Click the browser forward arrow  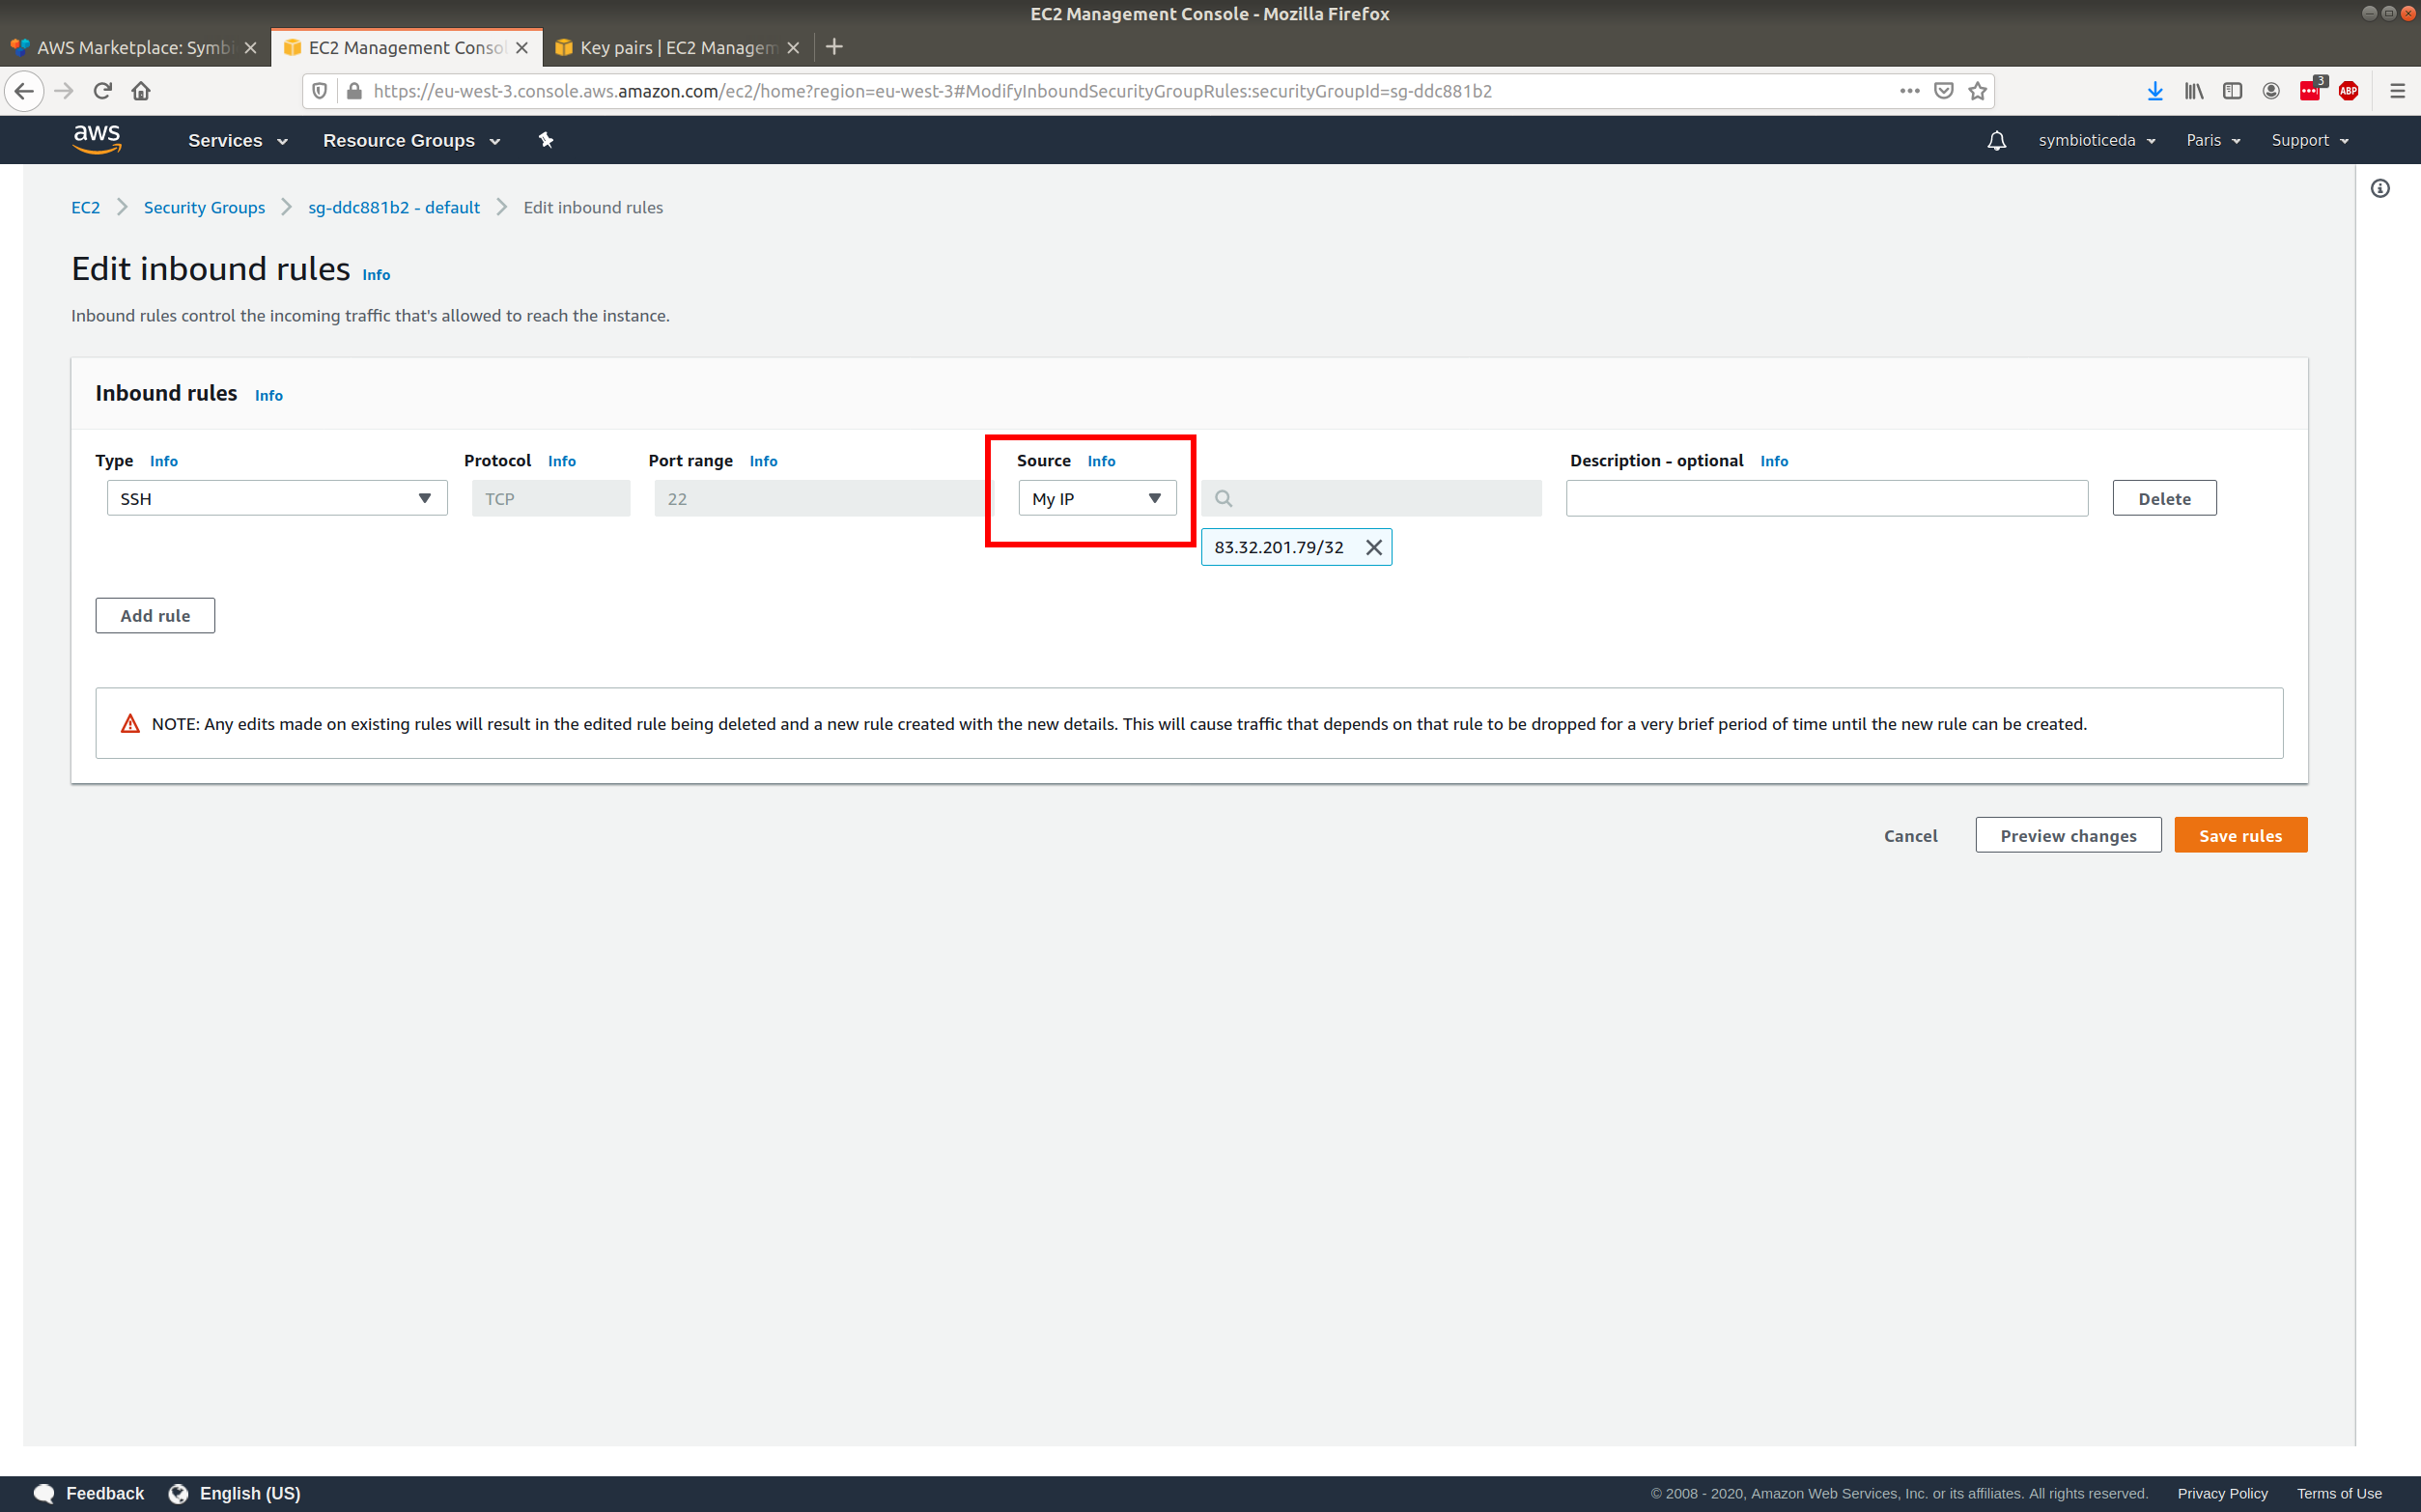[x=64, y=91]
